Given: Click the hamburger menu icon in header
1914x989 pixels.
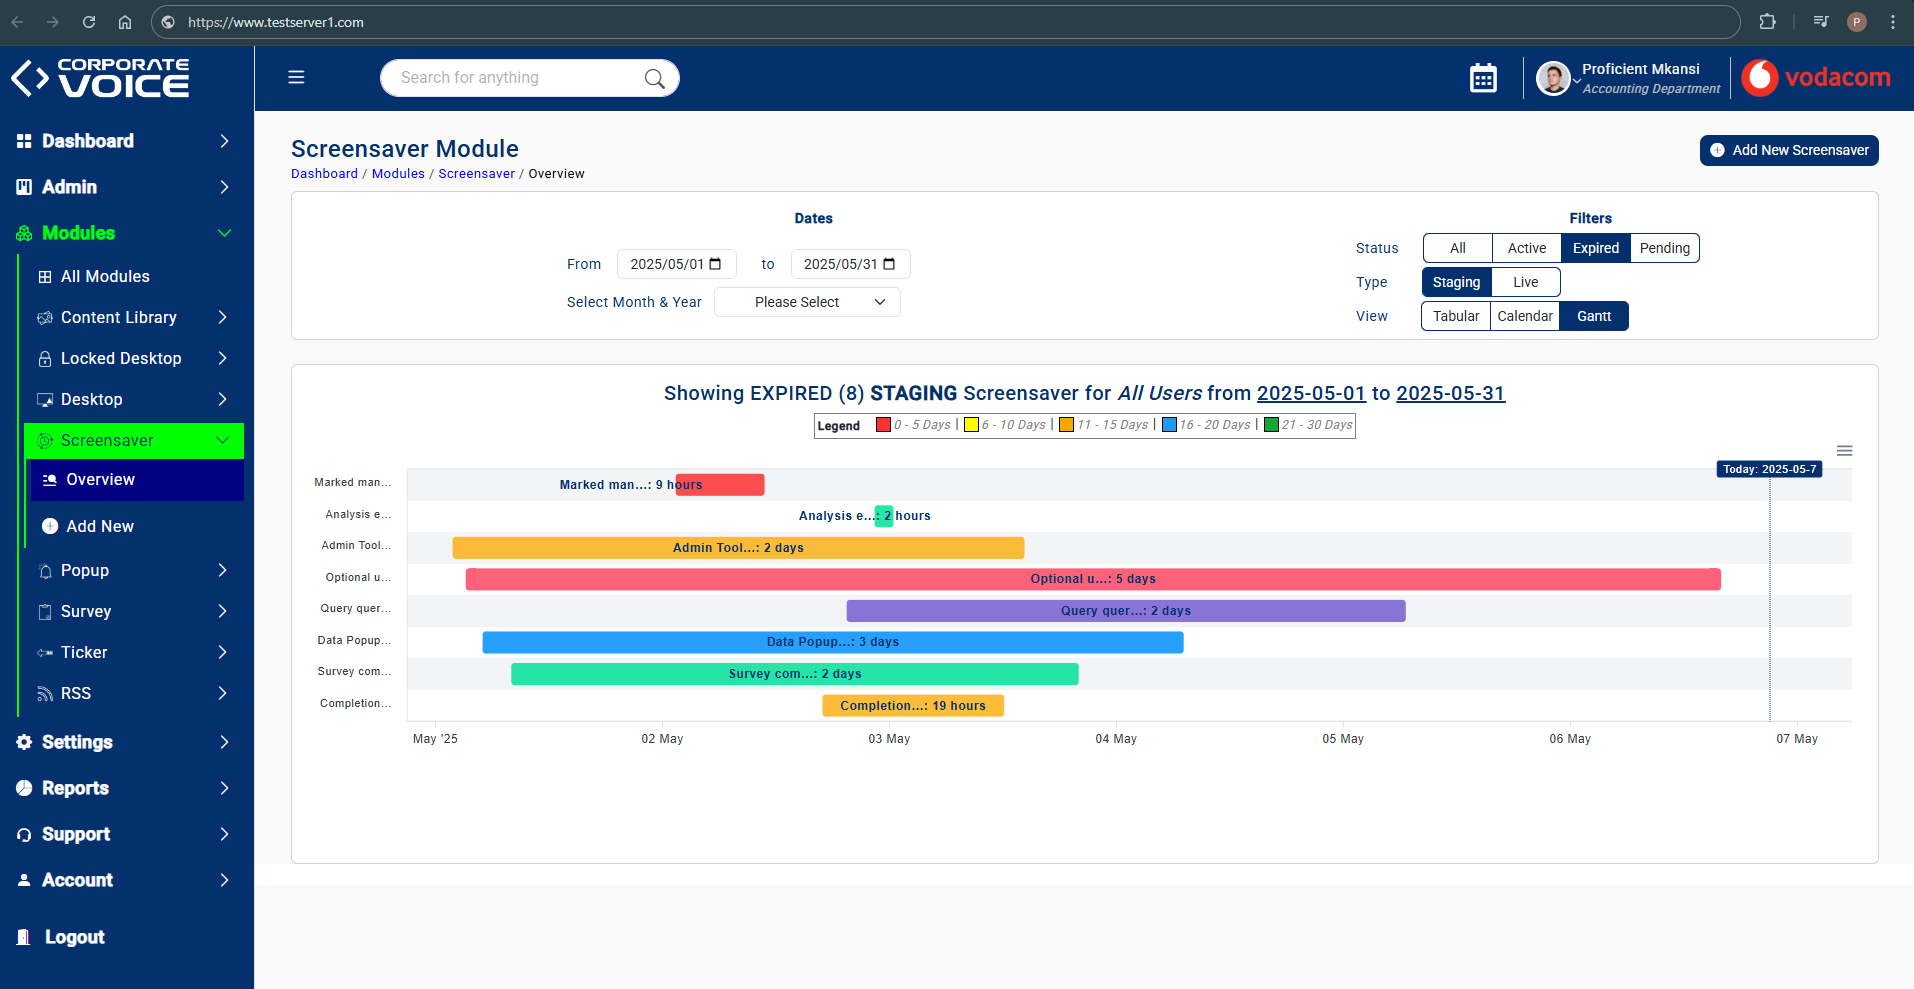Looking at the screenshot, I should [296, 77].
